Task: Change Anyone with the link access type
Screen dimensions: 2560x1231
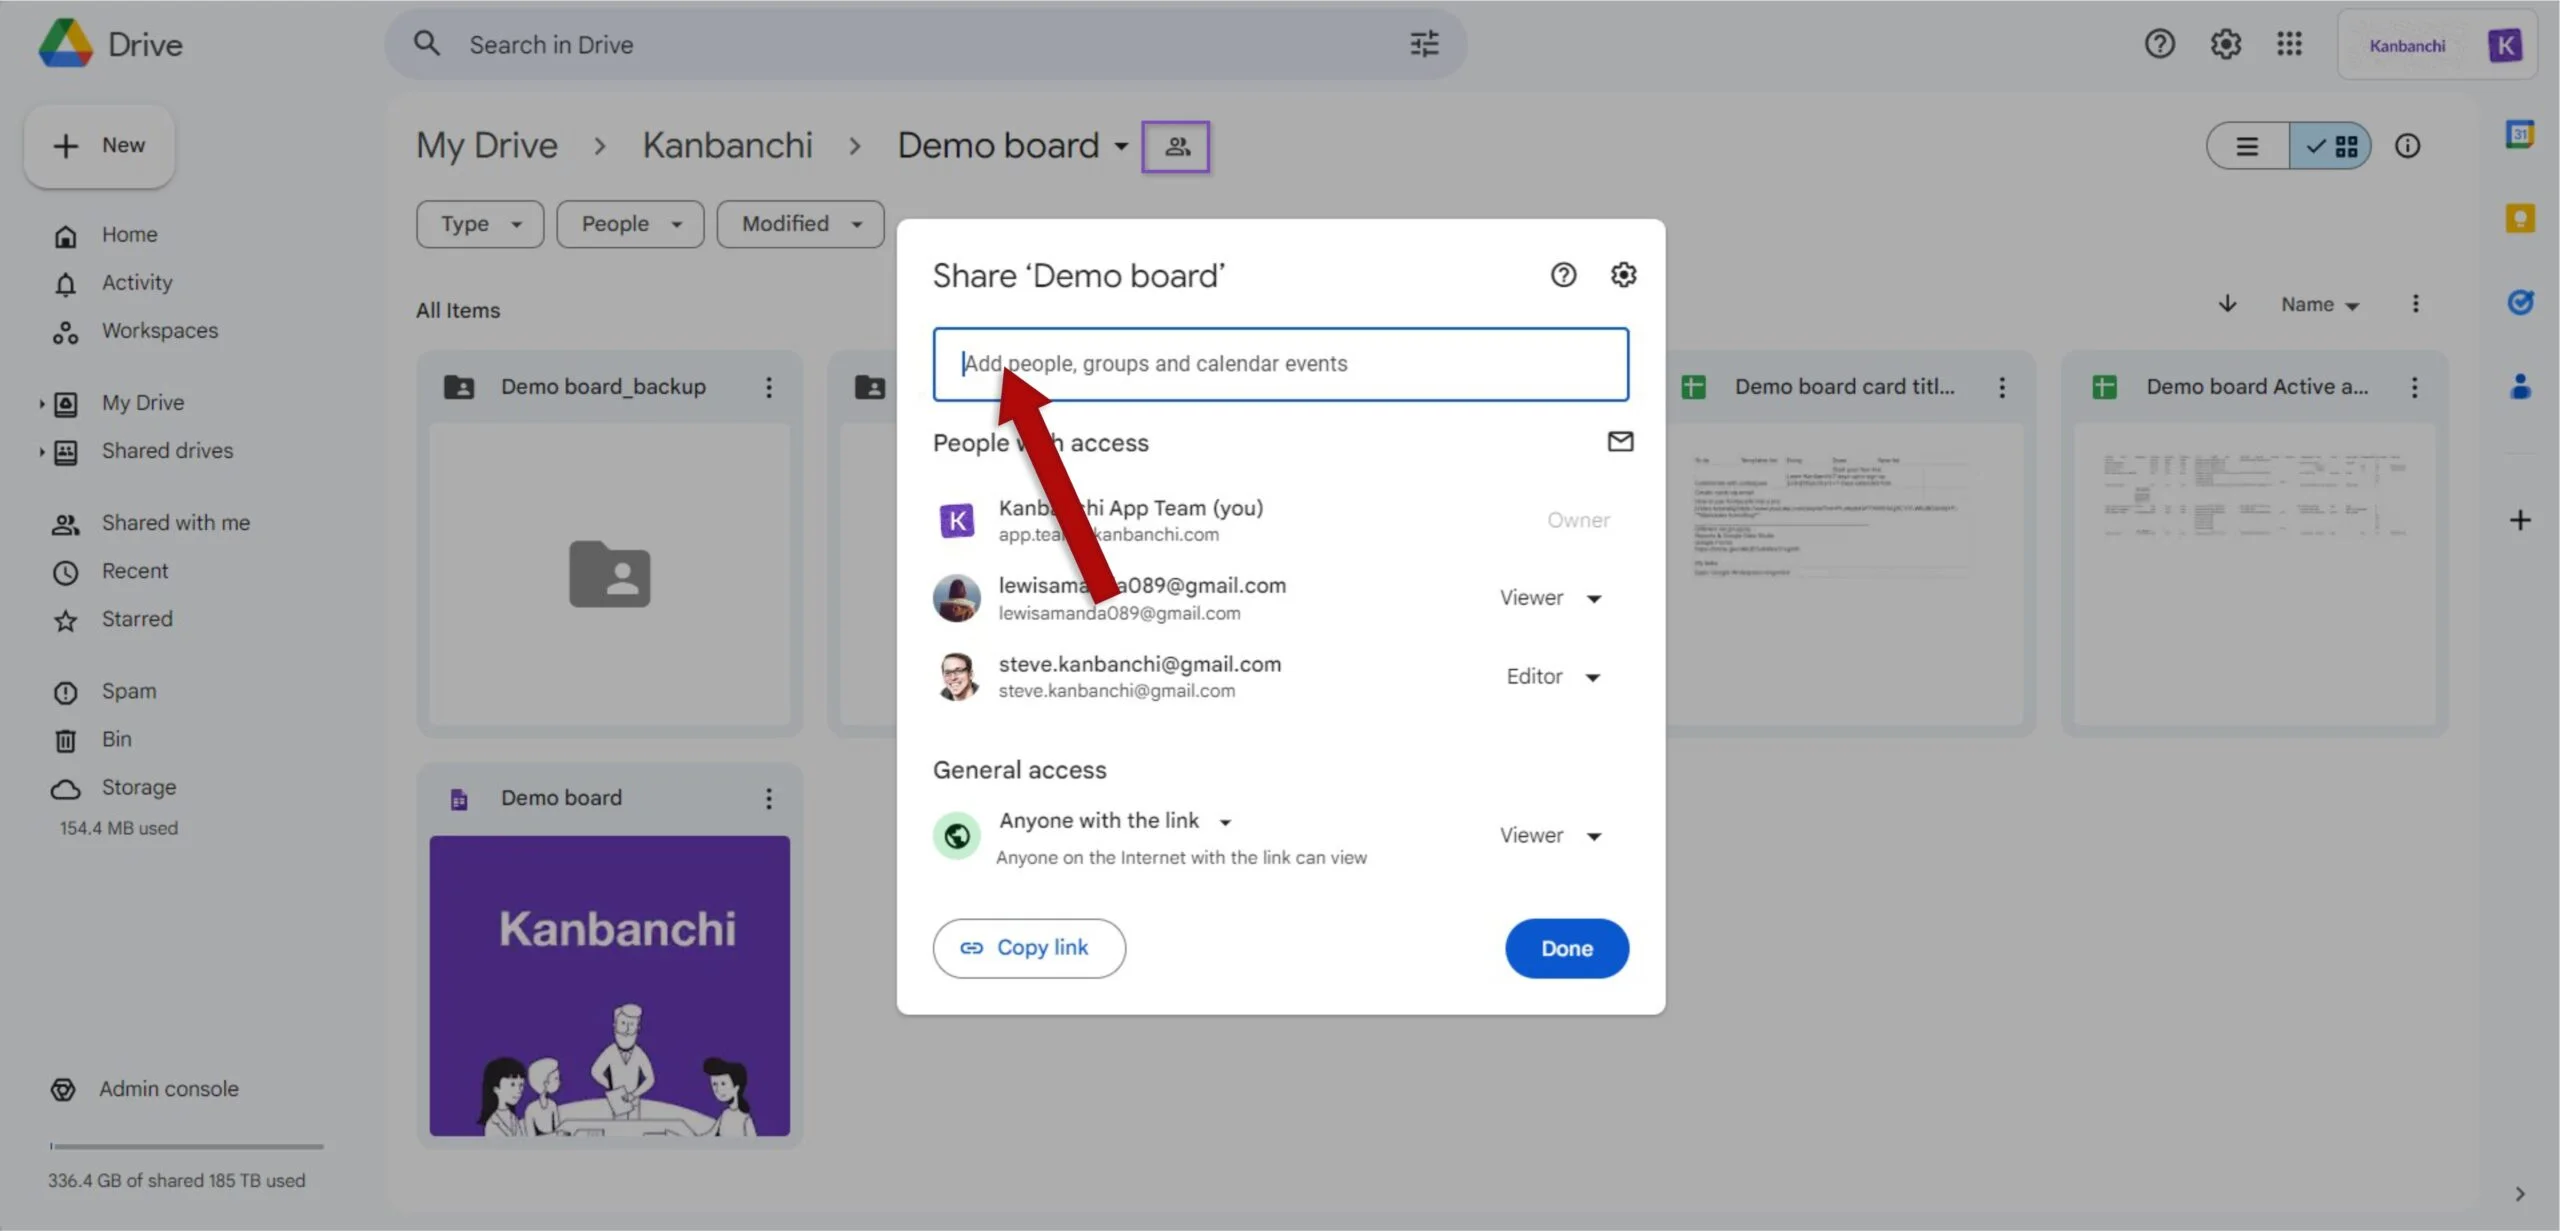Action: point(1115,821)
